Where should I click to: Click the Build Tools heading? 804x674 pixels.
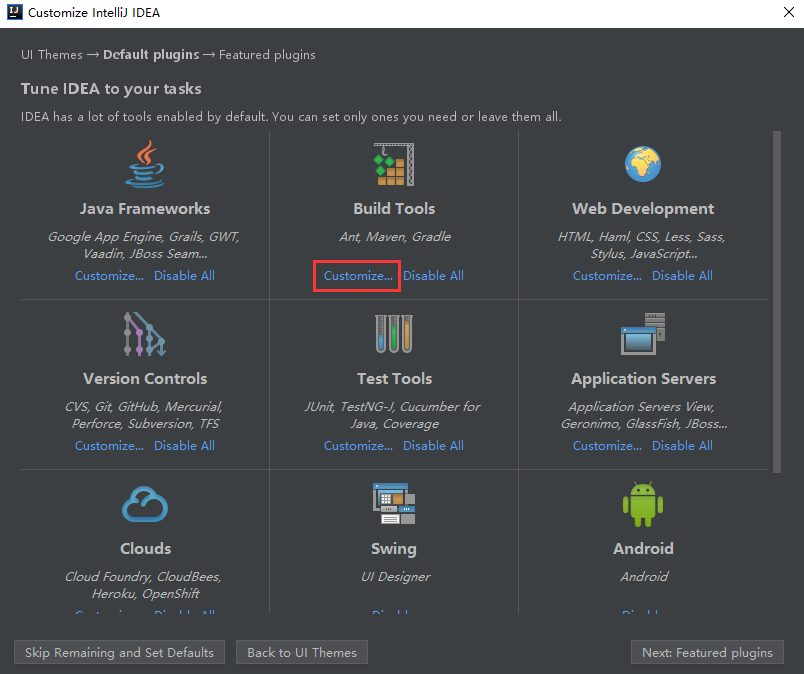(394, 209)
